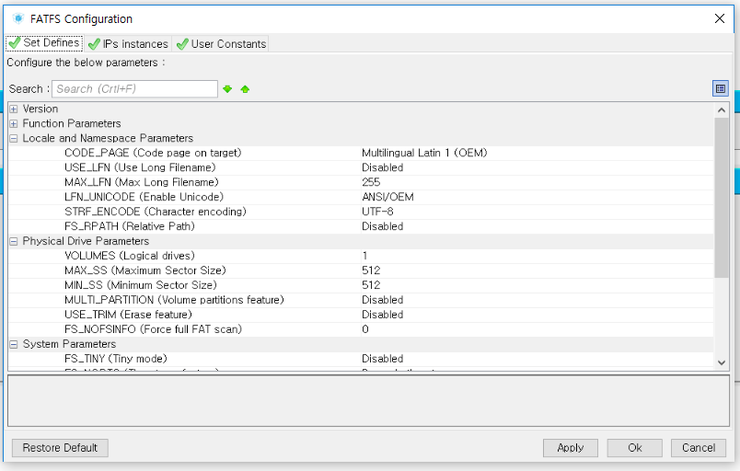Select the FS_RPATH (Relative Path) row
Viewport: 740px width, 471px height.
click(x=361, y=227)
